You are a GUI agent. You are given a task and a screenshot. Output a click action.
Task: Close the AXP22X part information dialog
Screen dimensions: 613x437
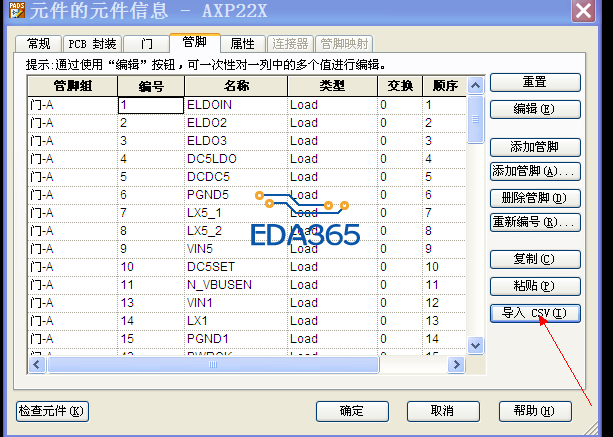pos(583,10)
